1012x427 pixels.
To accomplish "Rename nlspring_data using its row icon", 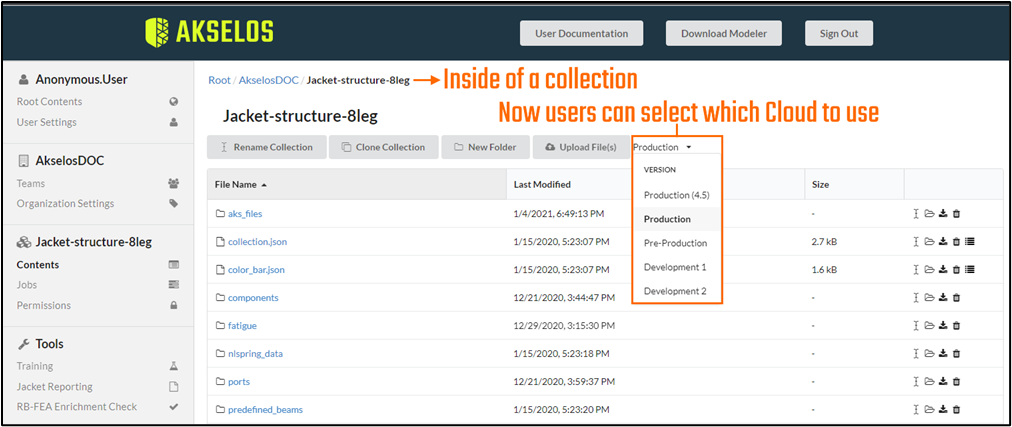I will click(916, 353).
